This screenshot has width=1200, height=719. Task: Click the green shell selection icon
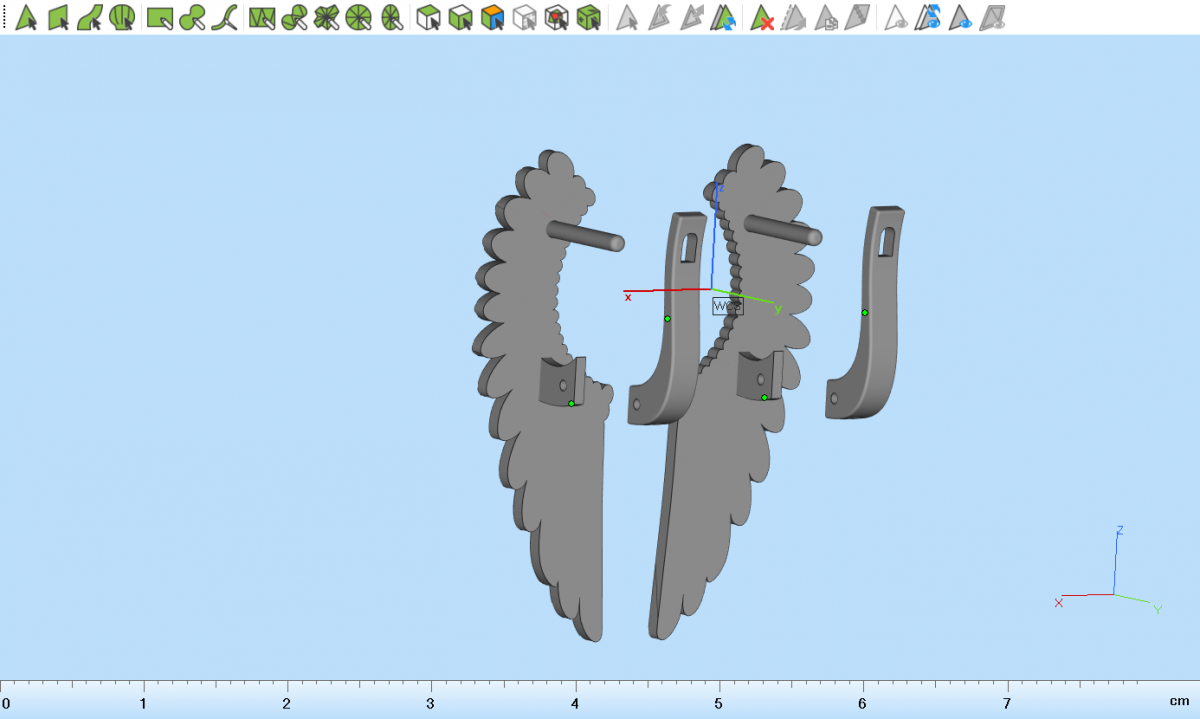[x=122, y=17]
